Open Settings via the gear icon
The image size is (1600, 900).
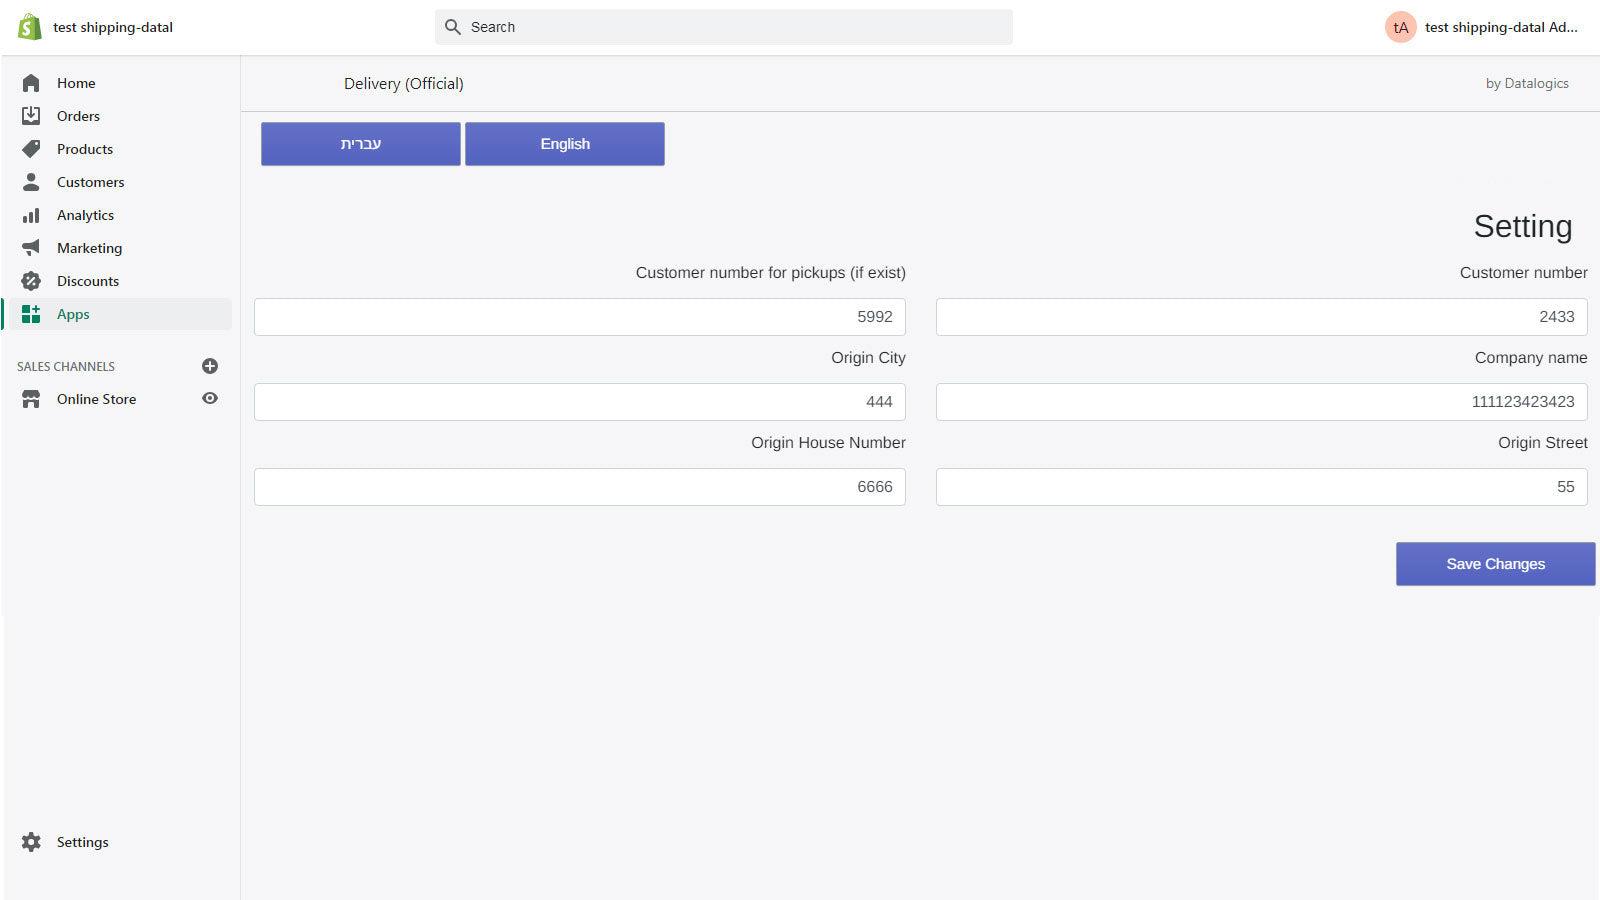(x=30, y=841)
